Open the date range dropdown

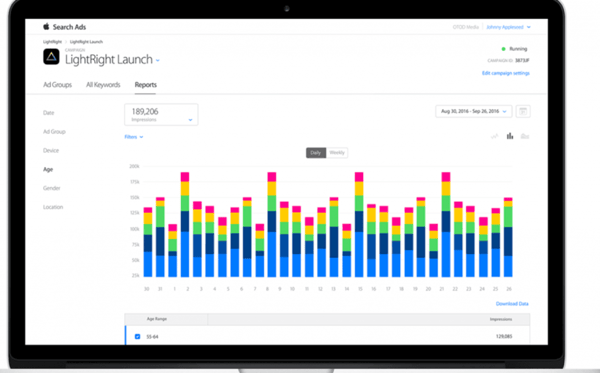point(474,111)
